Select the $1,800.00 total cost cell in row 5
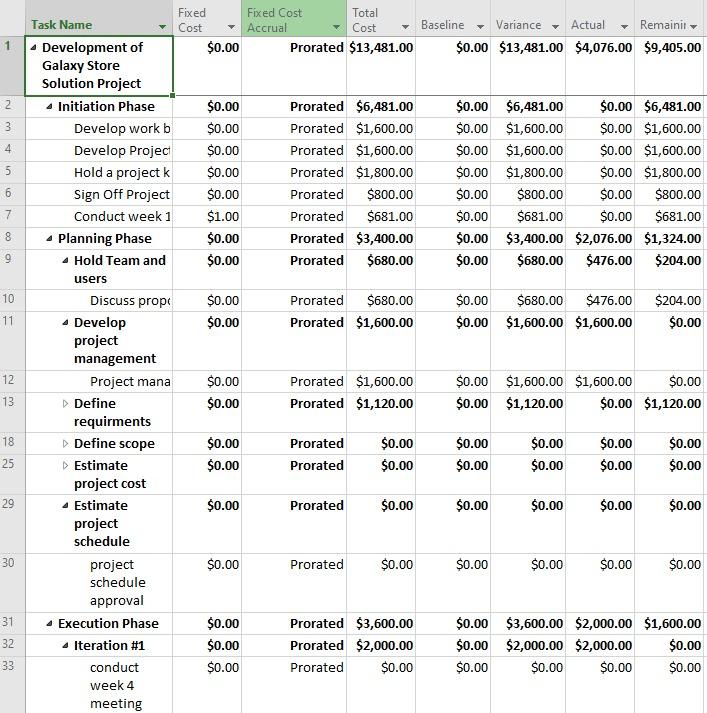This screenshot has width=707, height=713. (381, 172)
